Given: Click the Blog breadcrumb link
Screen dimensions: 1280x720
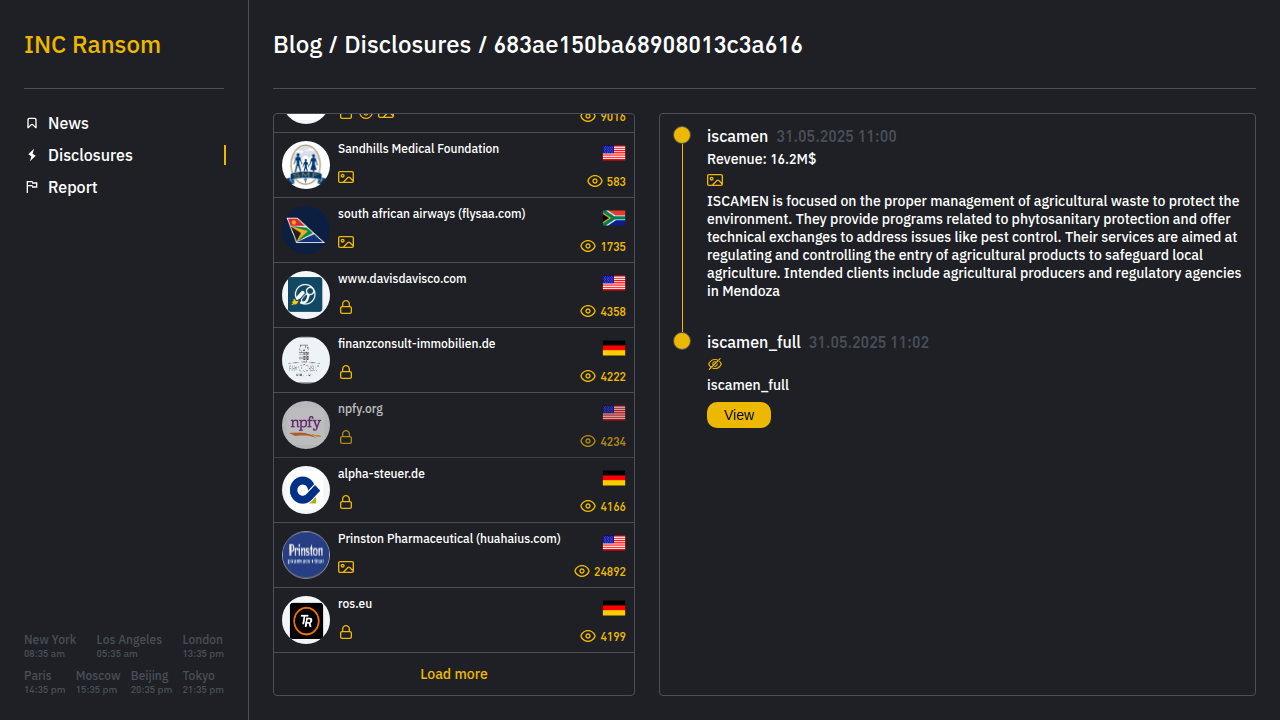Looking at the screenshot, I should pos(298,45).
